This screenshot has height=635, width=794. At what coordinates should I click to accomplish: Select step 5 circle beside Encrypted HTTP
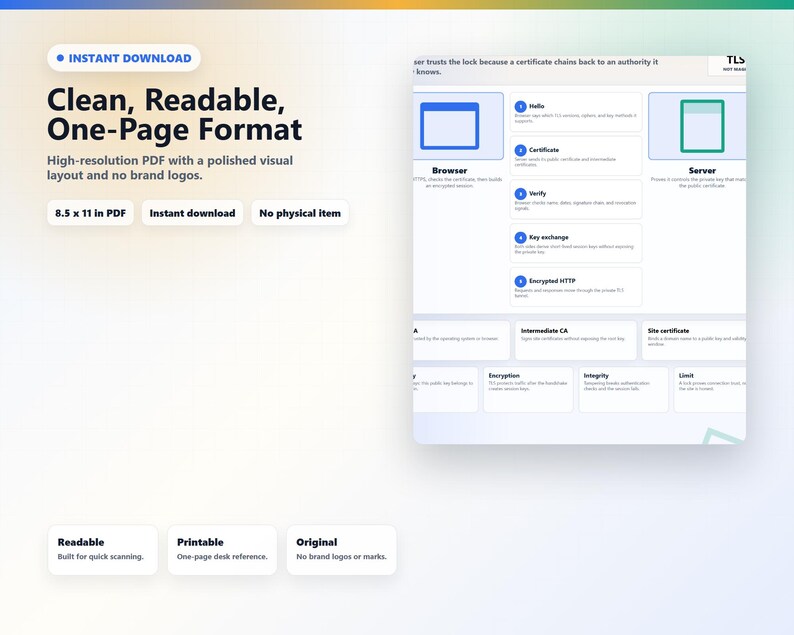(x=520, y=281)
